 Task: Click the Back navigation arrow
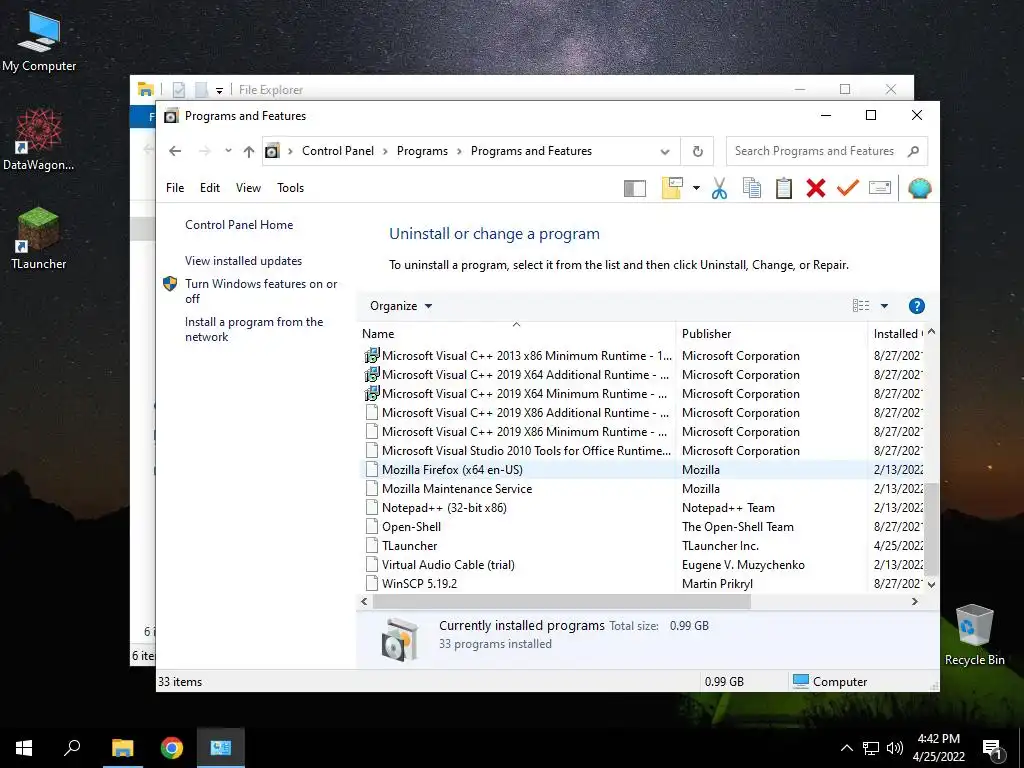(175, 152)
